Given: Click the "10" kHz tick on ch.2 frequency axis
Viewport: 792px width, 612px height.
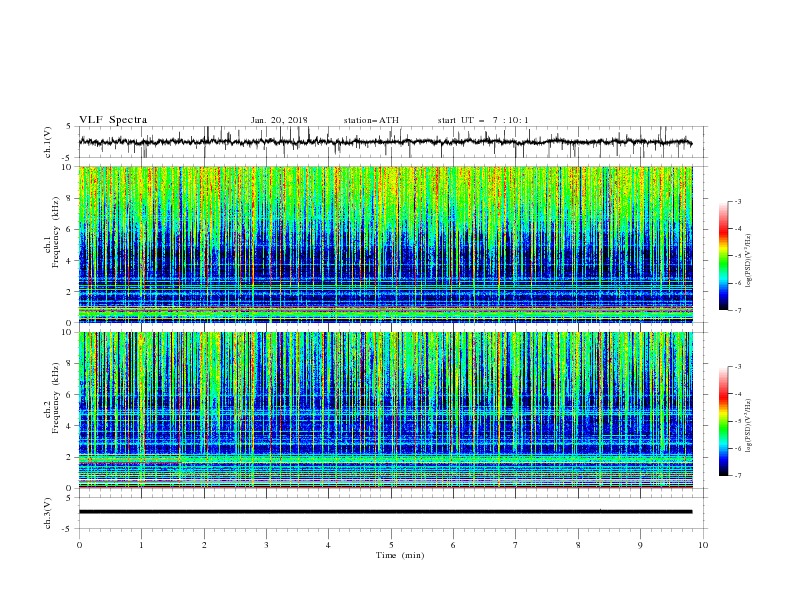Looking at the screenshot, I should click(68, 332).
